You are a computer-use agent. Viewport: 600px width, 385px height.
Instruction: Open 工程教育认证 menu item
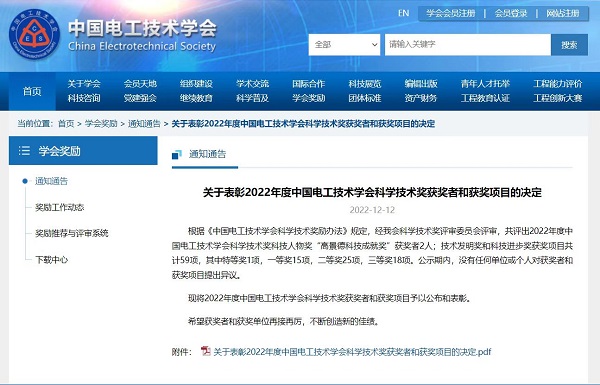(x=486, y=98)
